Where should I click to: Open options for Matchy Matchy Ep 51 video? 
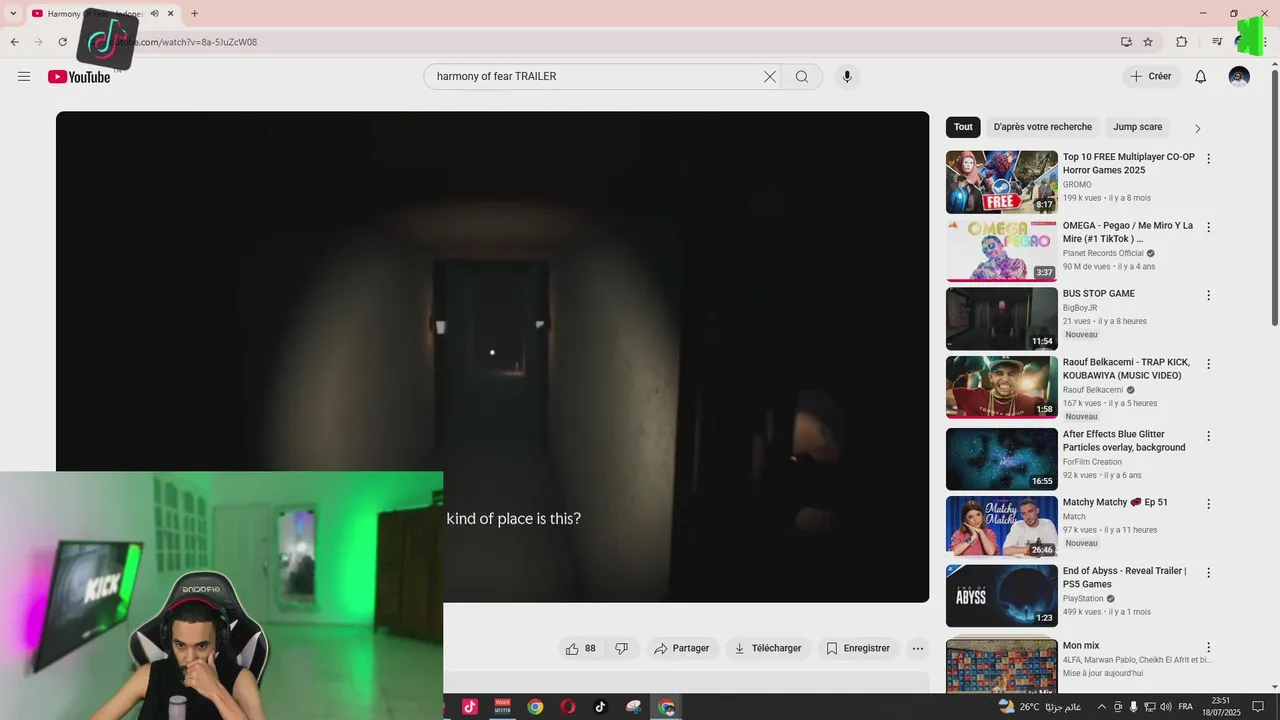[1208, 504]
